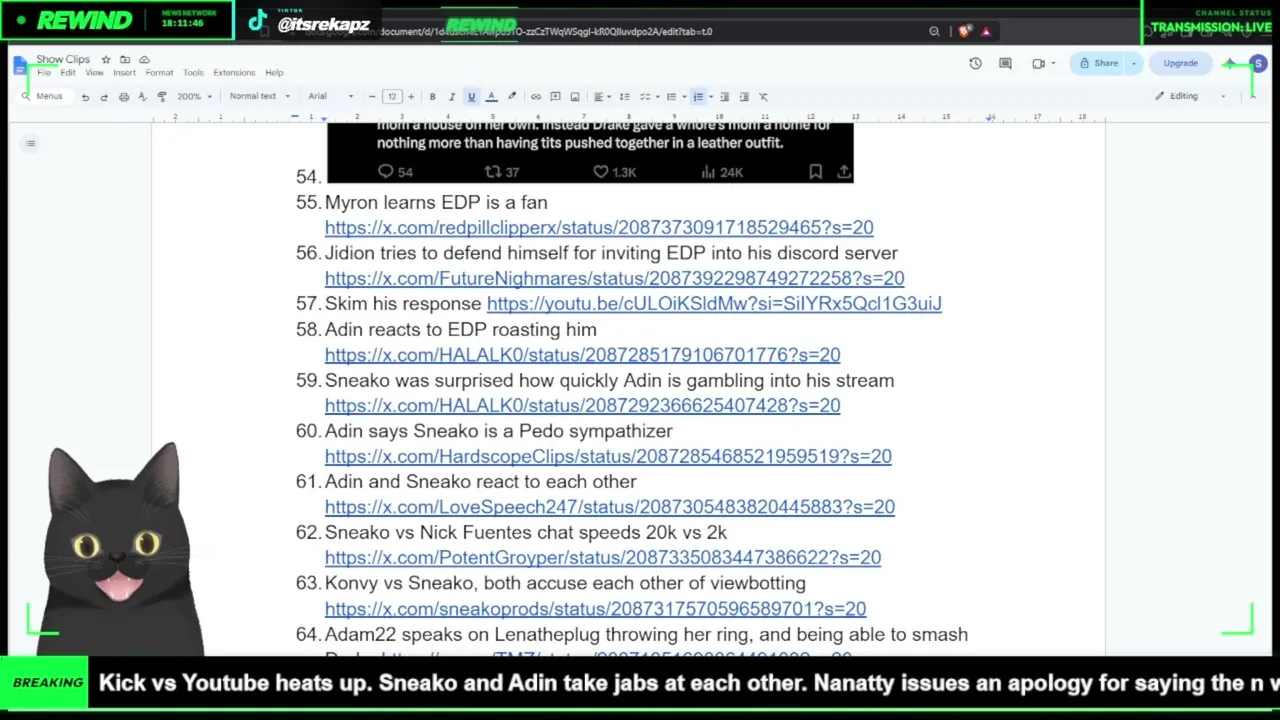This screenshot has height=720, width=1280.
Task: Redo the last undone edit
Action: 104,97
